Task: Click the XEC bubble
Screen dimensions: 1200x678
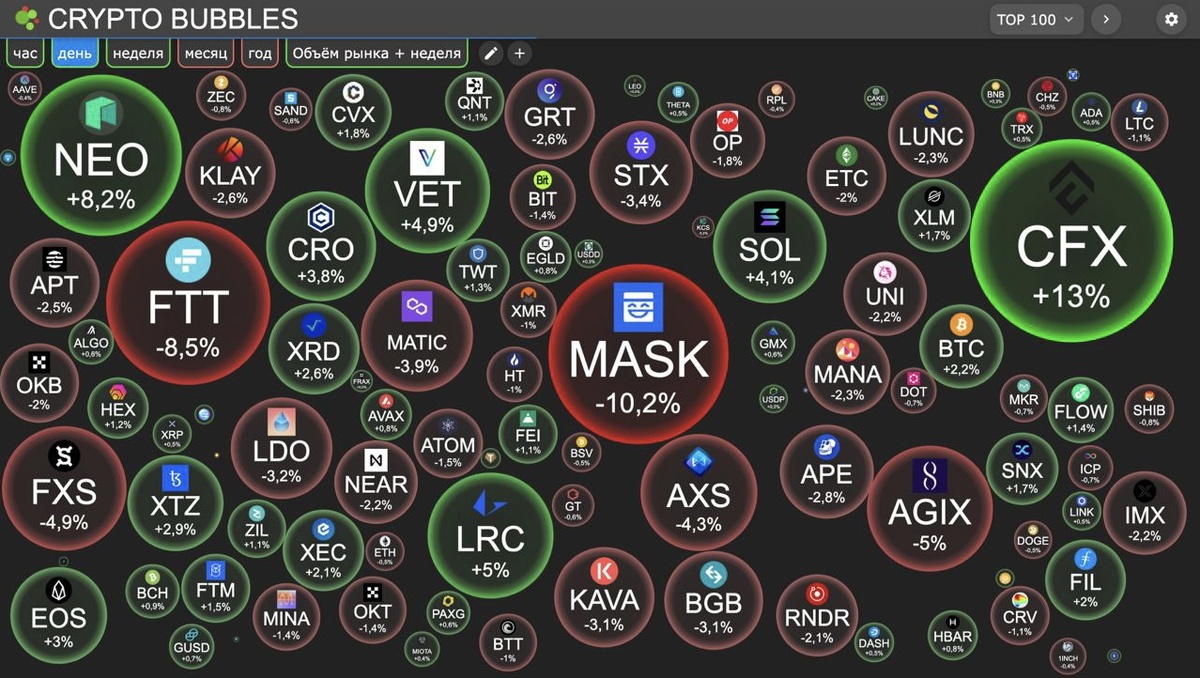Action: coord(323,551)
